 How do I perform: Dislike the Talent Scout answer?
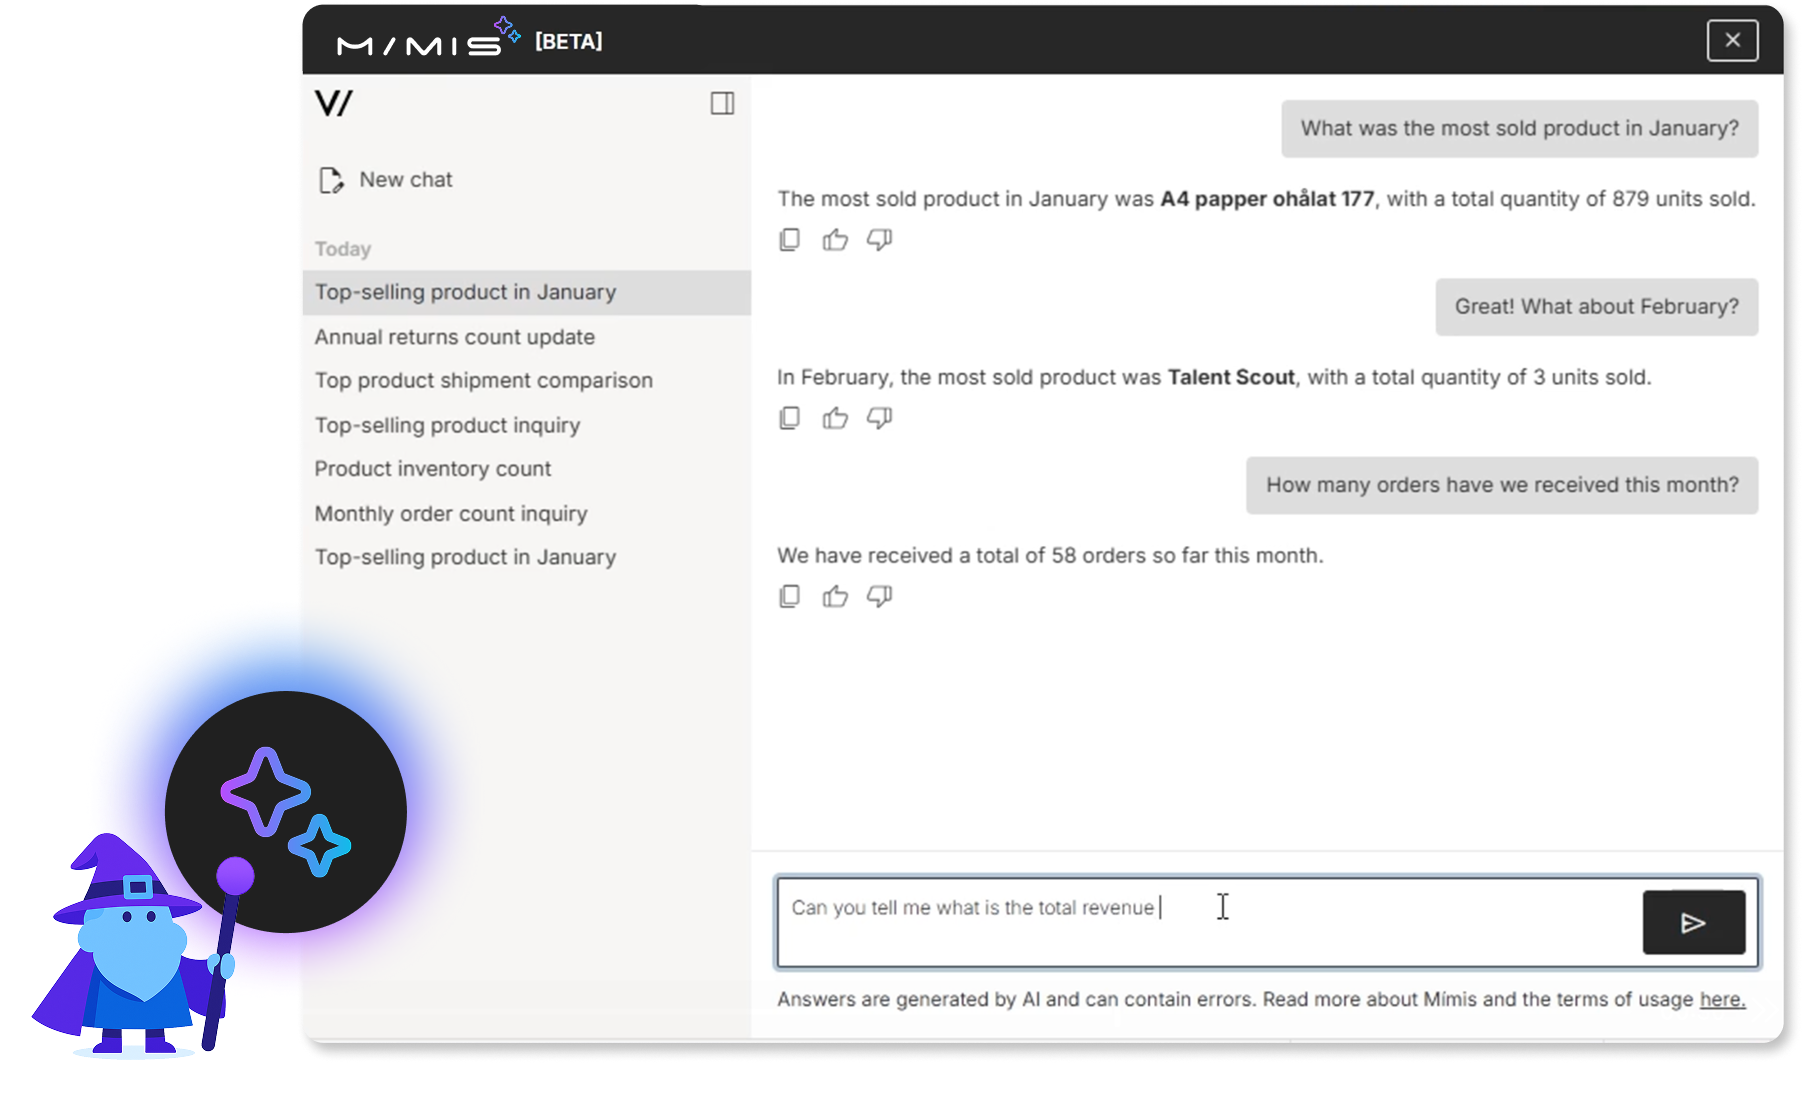pyautogui.click(x=879, y=418)
